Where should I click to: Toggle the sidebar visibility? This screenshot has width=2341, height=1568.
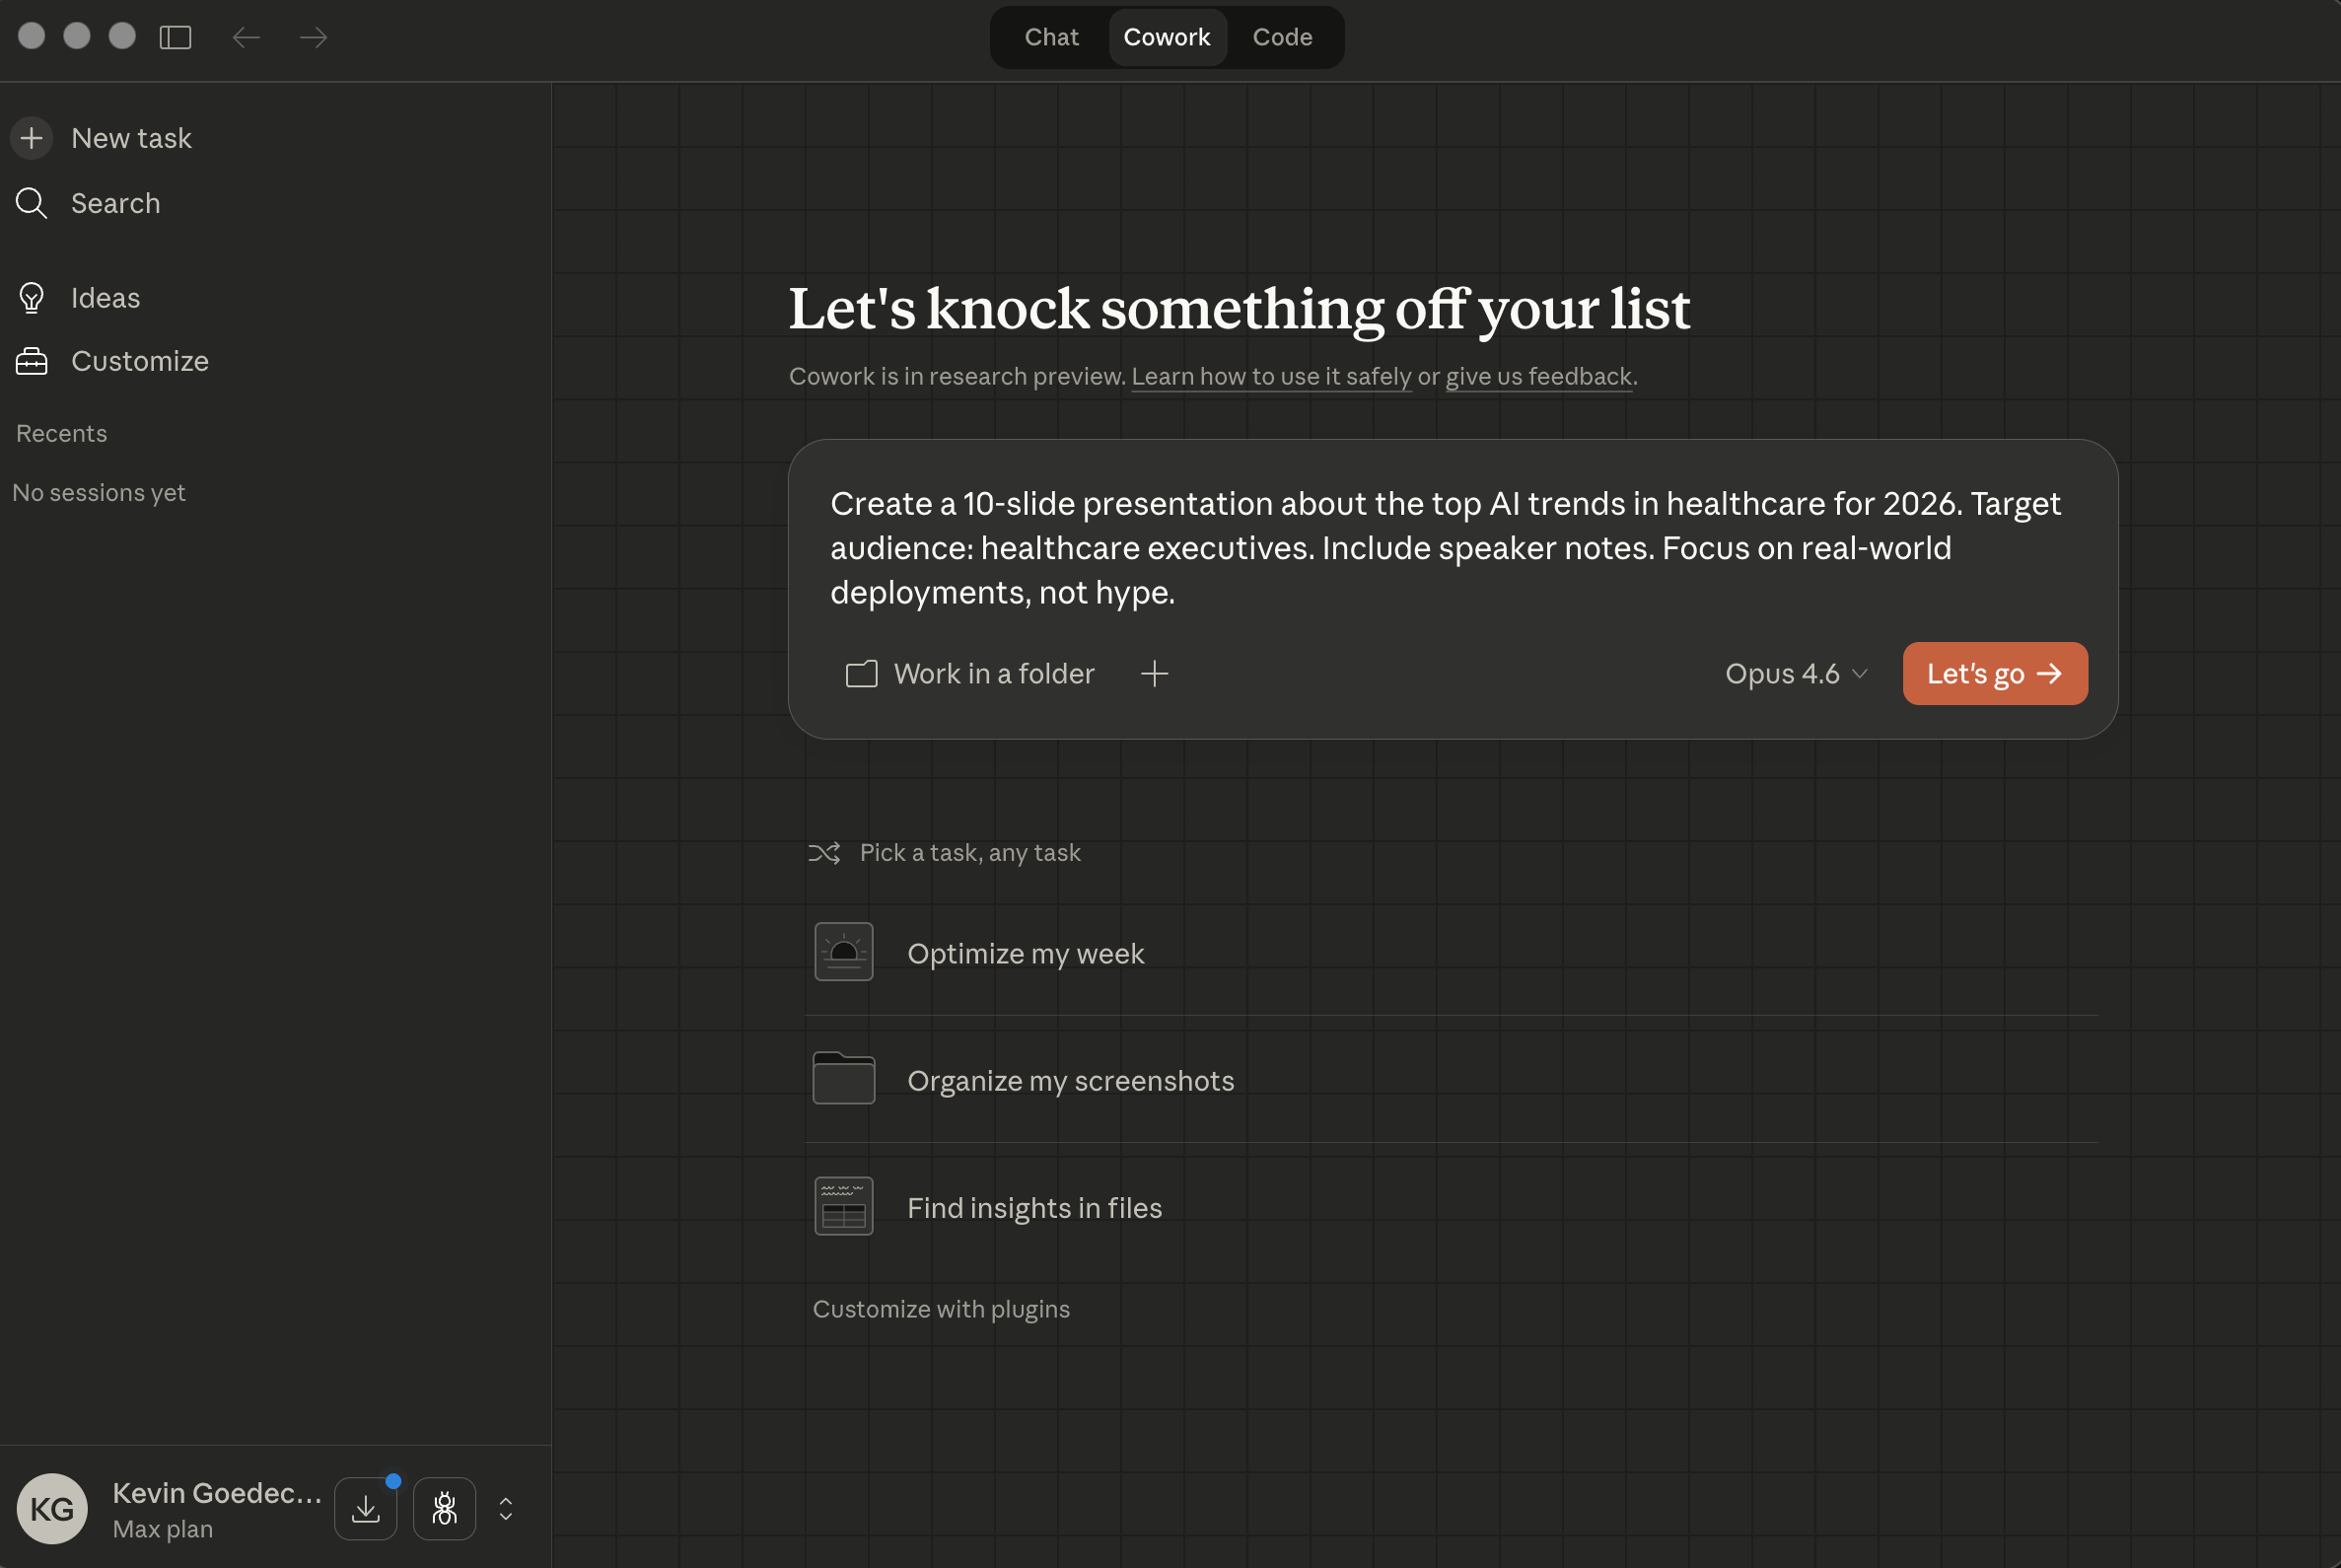pyautogui.click(x=176, y=37)
